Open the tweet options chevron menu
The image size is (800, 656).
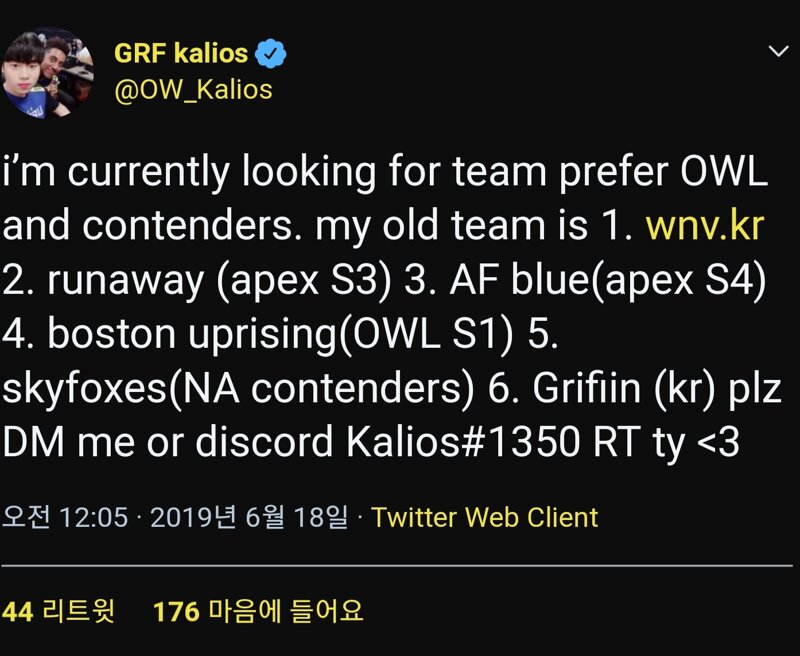click(778, 51)
